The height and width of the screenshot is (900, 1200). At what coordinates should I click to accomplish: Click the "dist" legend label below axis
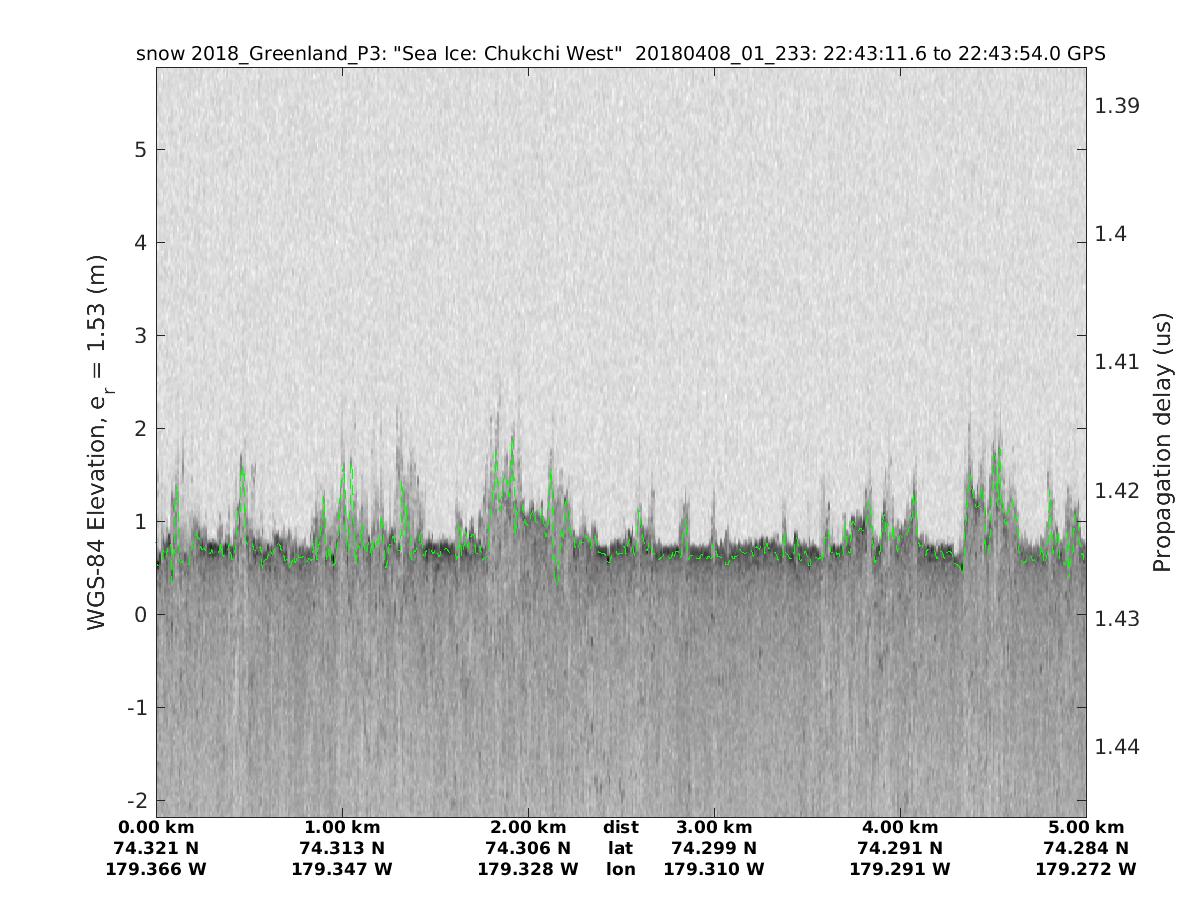pyautogui.click(x=620, y=828)
